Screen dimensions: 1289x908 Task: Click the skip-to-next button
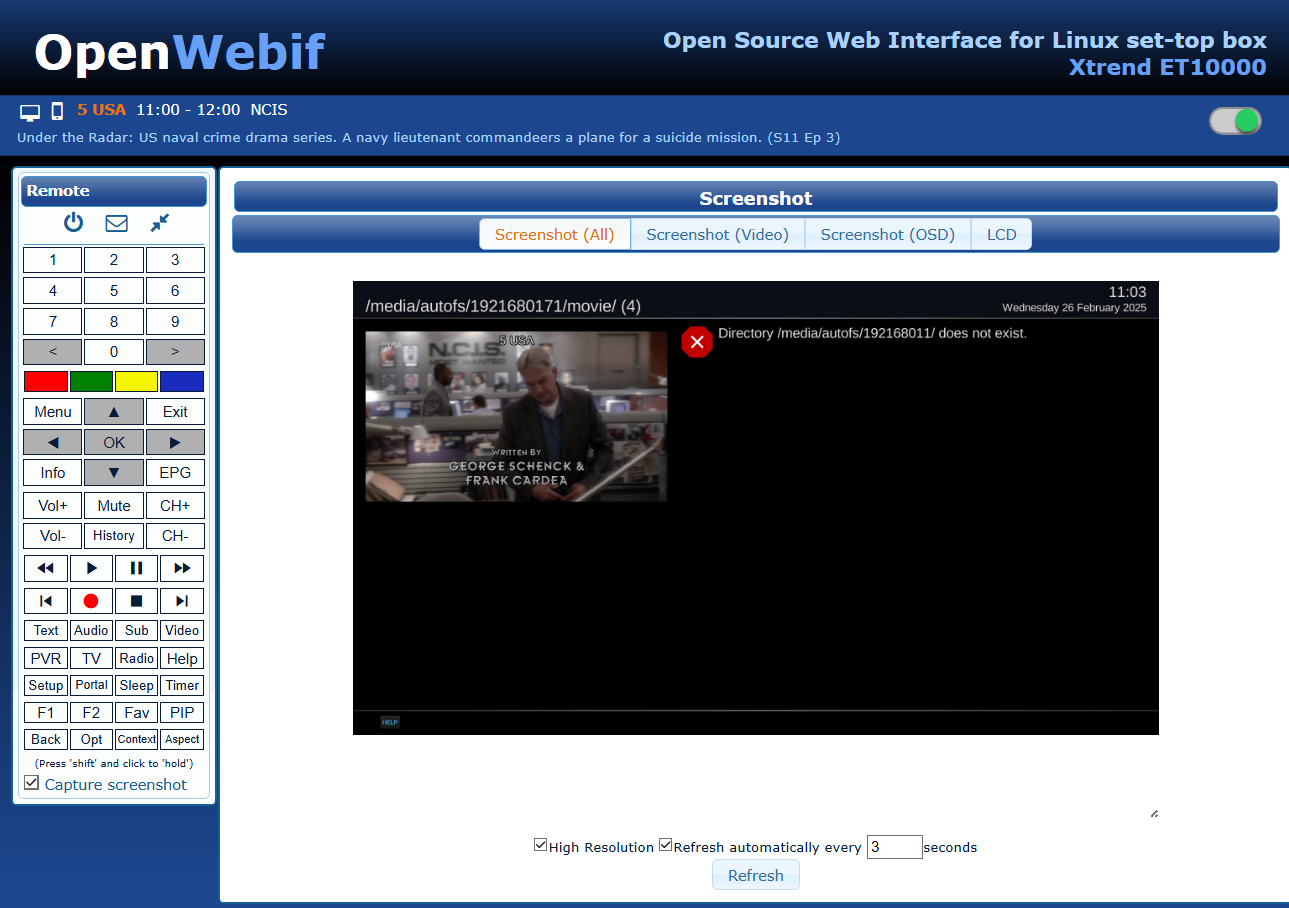click(182, 601)
